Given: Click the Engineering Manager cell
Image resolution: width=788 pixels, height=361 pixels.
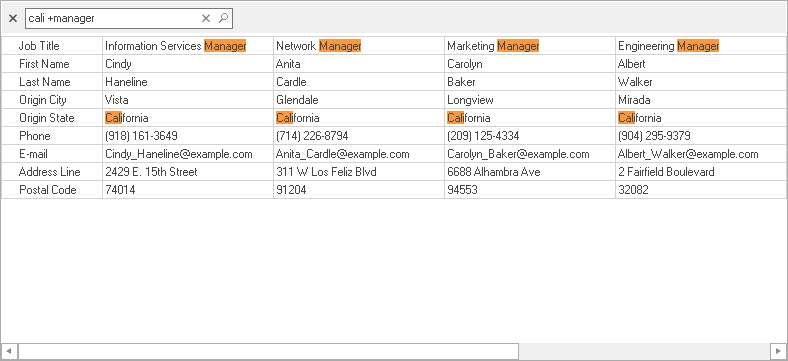Looking at the screenshot, I should point(702,46).
